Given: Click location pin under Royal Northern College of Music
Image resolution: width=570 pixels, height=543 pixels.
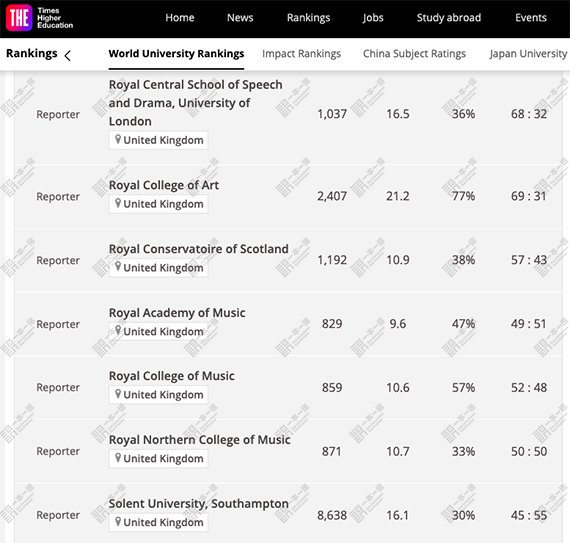Looking at the screenshot, I should (118, 458).
